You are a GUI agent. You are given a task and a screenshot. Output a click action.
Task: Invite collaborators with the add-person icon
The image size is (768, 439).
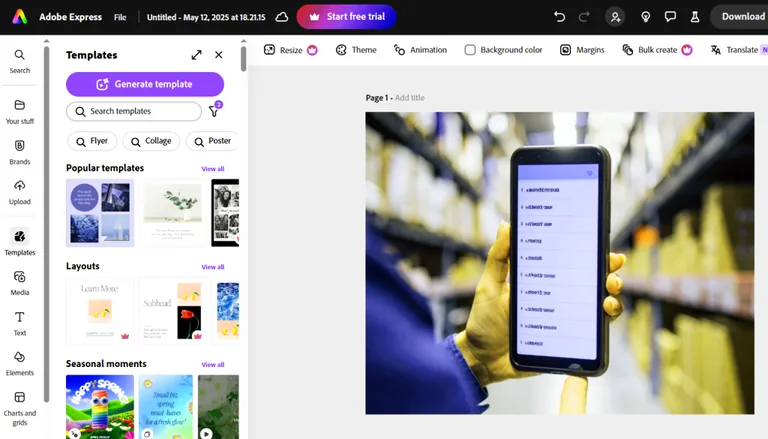(x=615, y=17)
